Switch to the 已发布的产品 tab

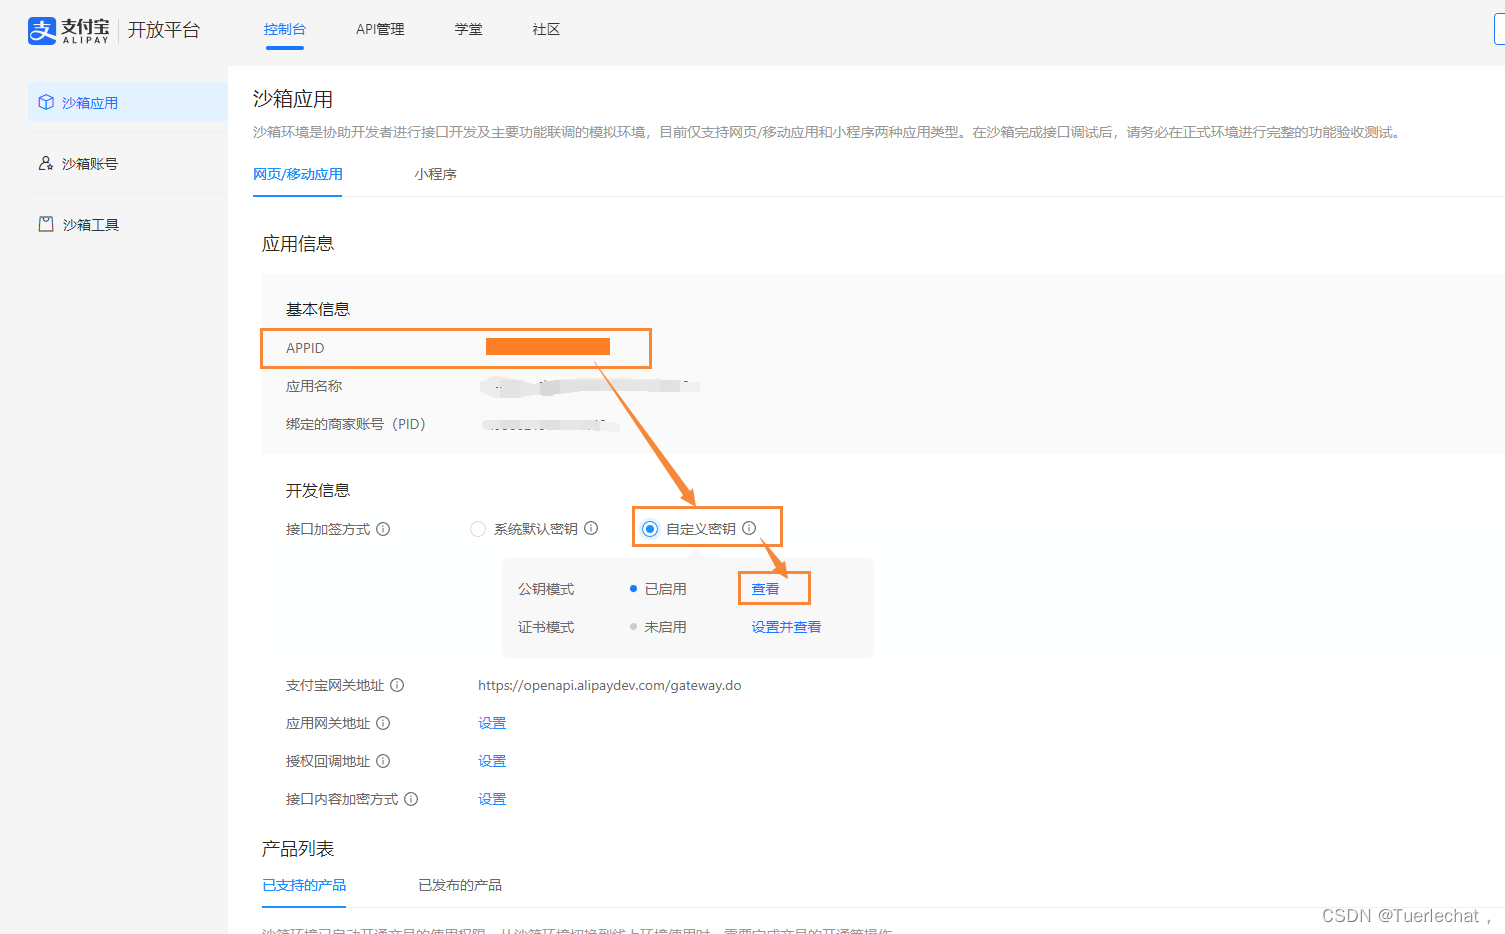pyautogui.click(x=460, y=885)
